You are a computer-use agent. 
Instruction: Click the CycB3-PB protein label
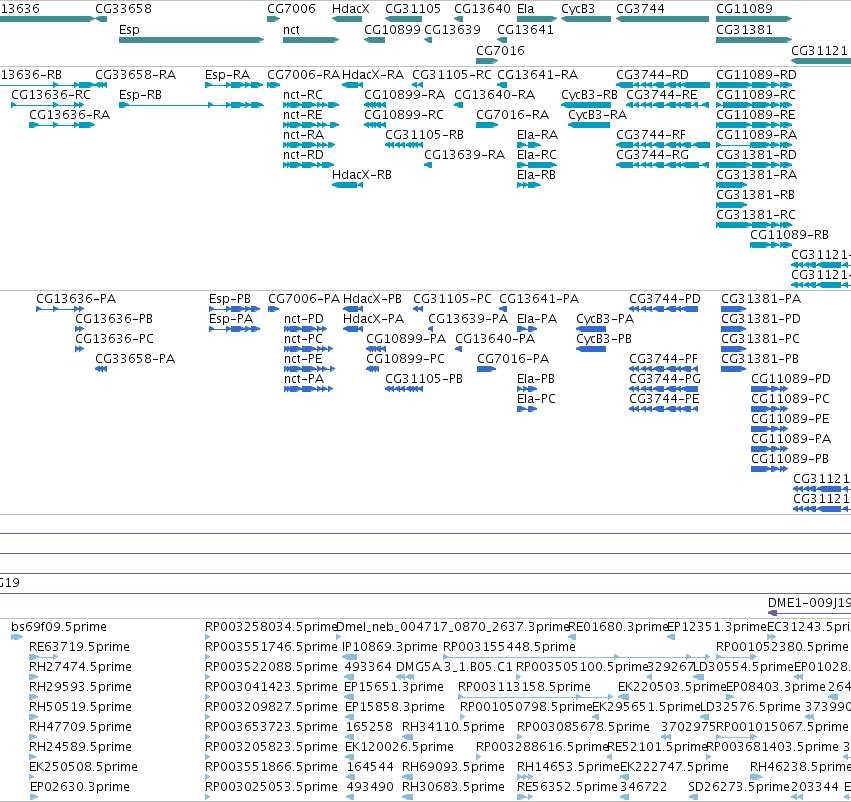[x=604, y=339]
